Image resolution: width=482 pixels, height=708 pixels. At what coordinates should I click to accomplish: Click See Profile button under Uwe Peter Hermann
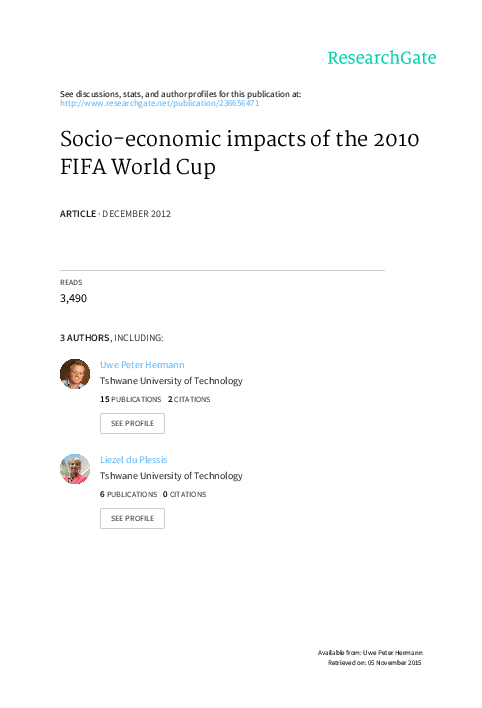[x=132, y=424]
